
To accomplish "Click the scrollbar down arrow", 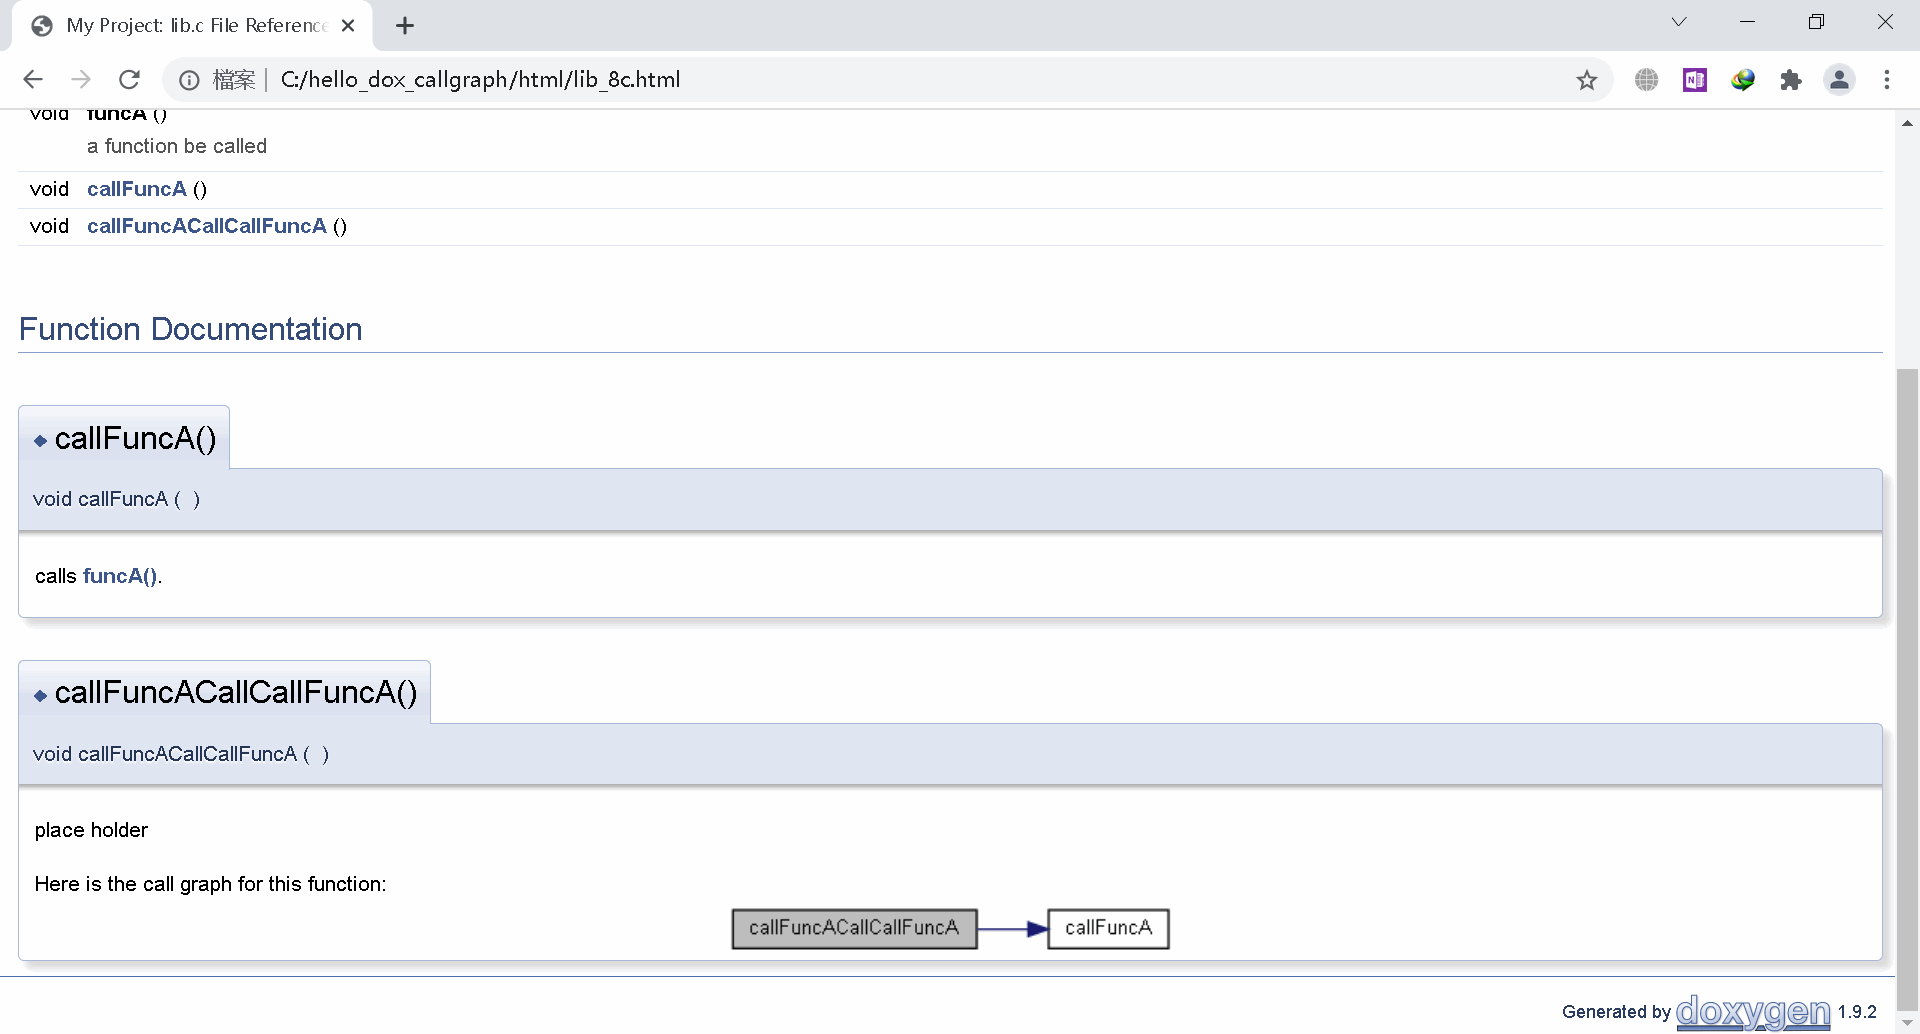I will pyautogui.click(x=1907, y=1023).
